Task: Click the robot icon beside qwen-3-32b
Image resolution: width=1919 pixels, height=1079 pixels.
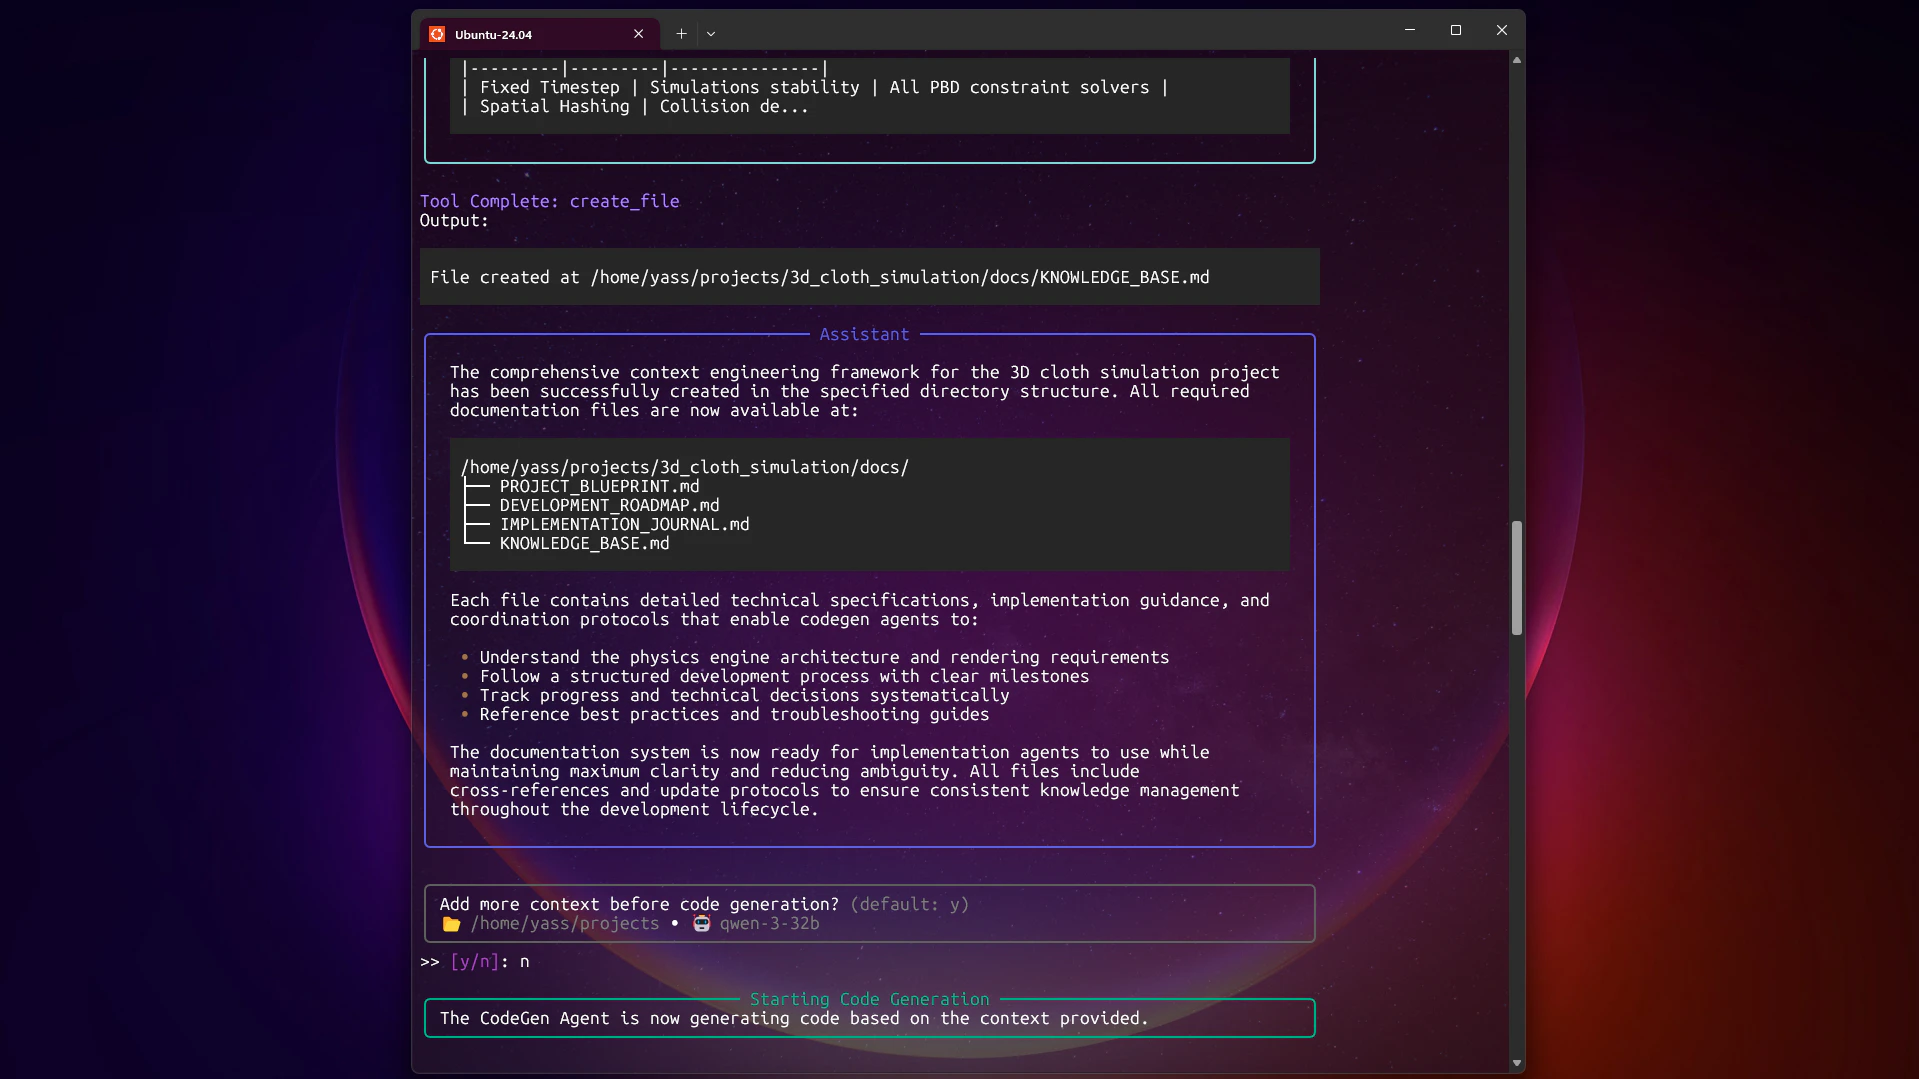Action: tap(702, 924)
